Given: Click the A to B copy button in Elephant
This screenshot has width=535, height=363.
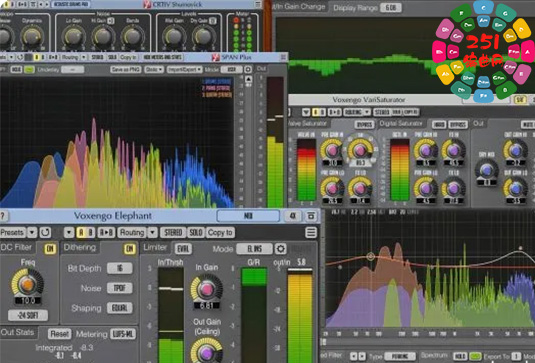Looking at the screenshot, I should click(106, 233).
